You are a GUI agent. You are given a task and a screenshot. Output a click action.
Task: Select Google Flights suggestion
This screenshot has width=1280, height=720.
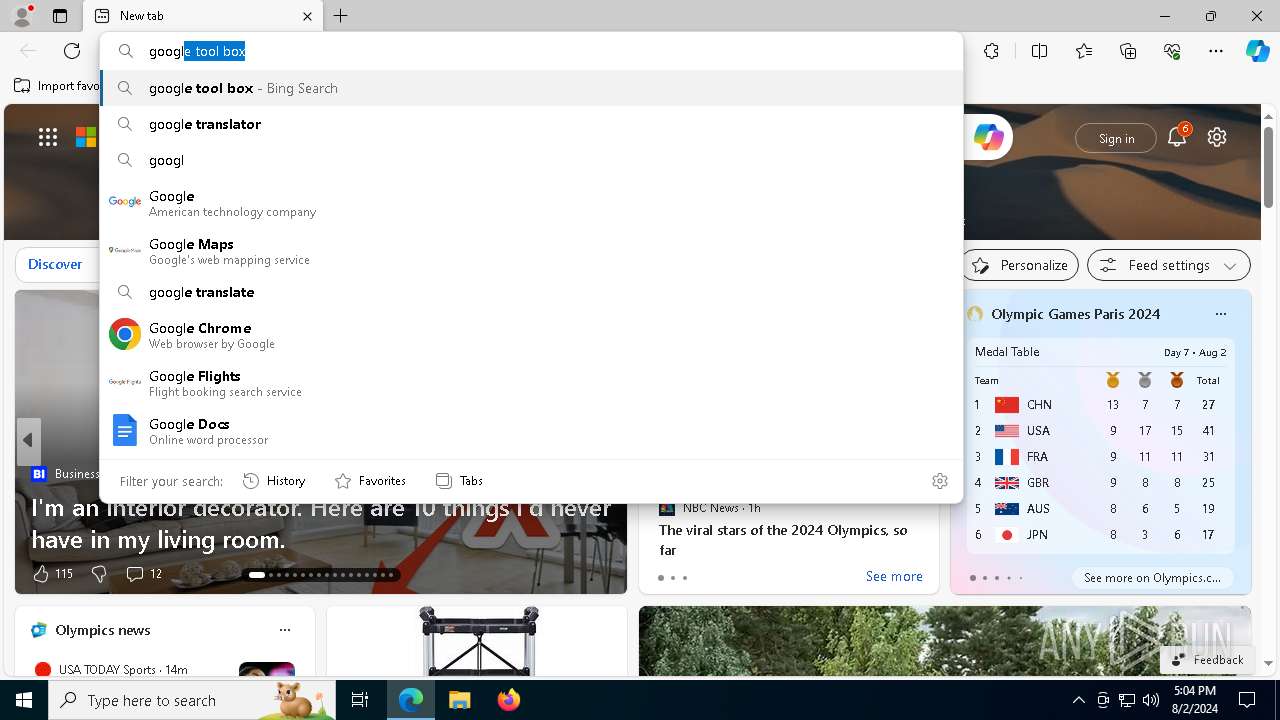[532, 383]
